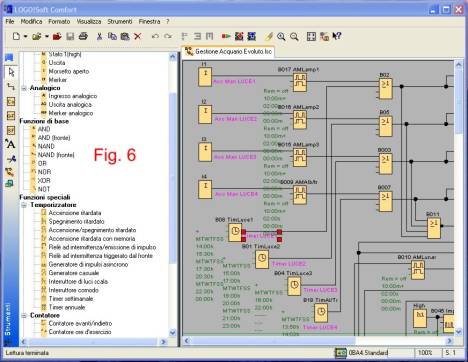Pick the XOR basic function

coord(44,180)
